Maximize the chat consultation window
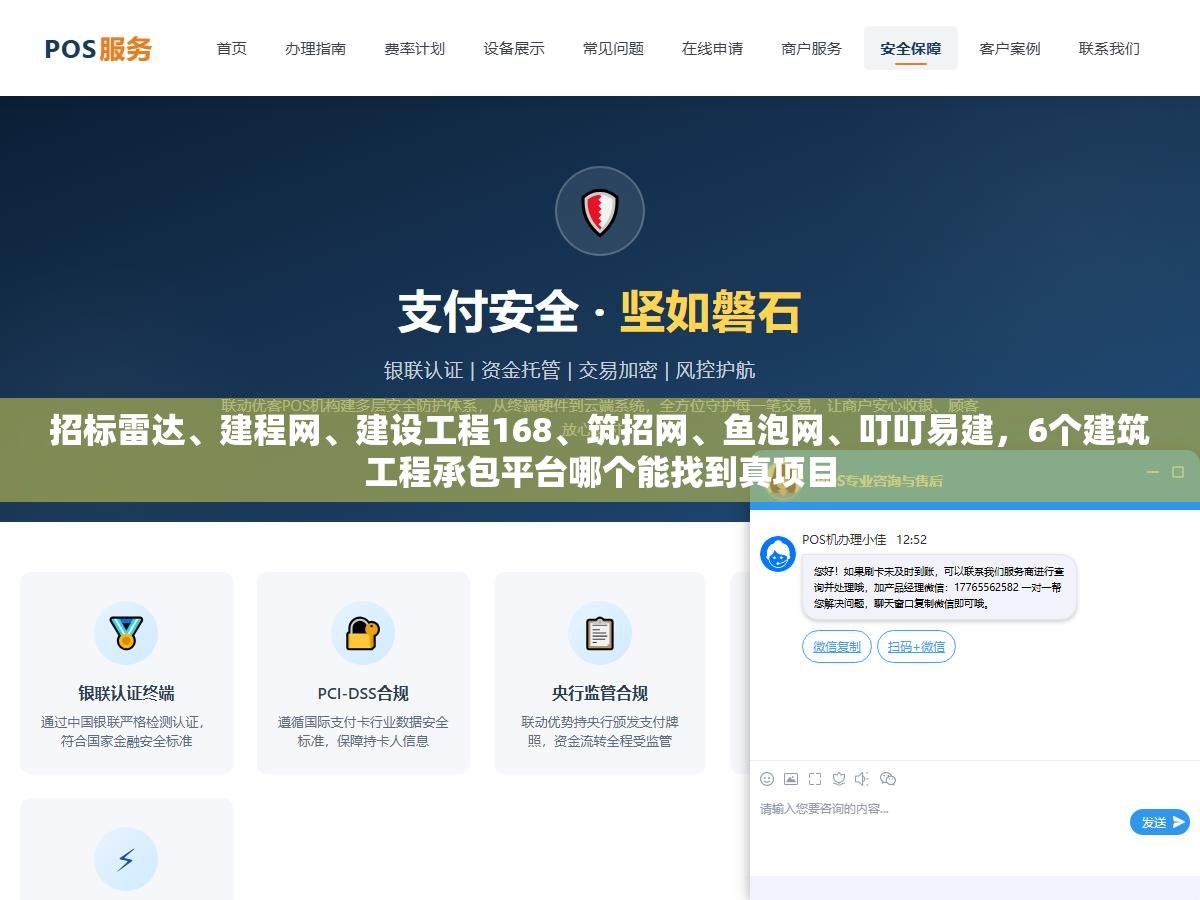 [x=1178, y=472]
